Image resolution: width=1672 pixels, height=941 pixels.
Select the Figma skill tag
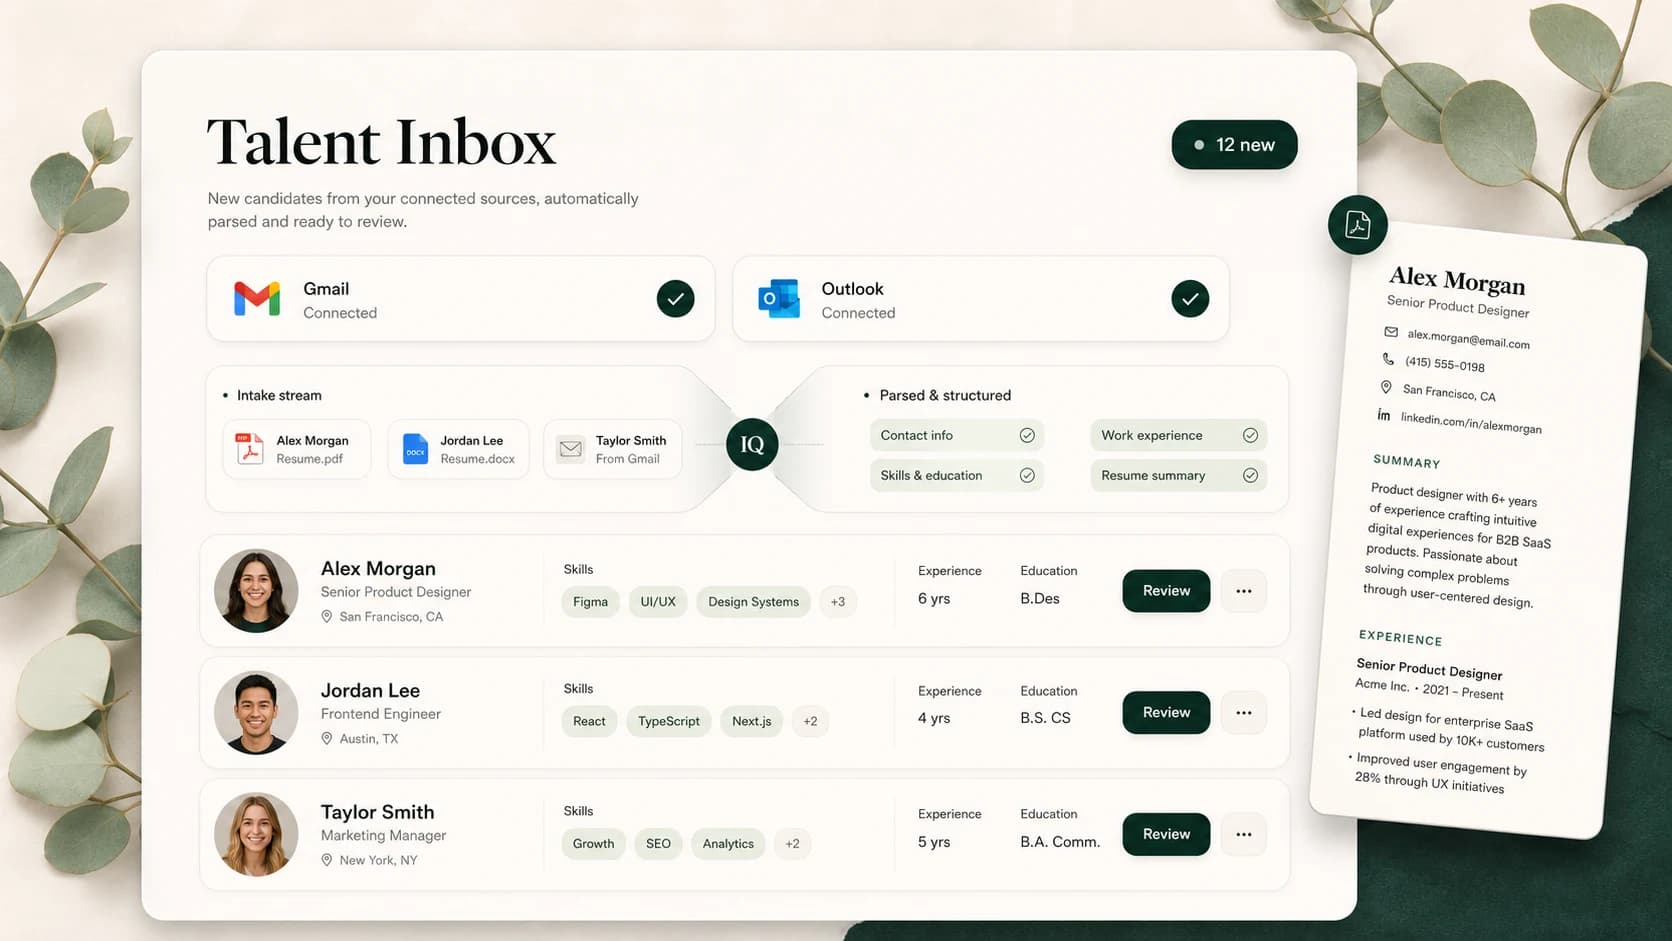click(590, 602)
